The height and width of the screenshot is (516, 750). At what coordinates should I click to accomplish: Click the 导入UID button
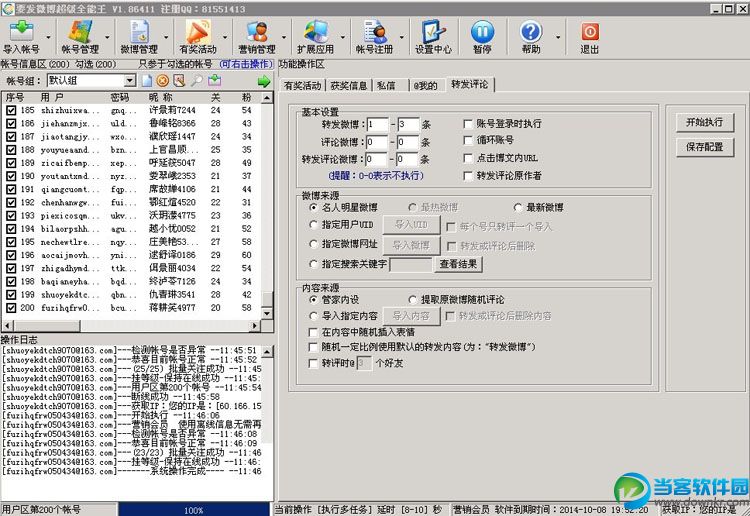(411, 224)
